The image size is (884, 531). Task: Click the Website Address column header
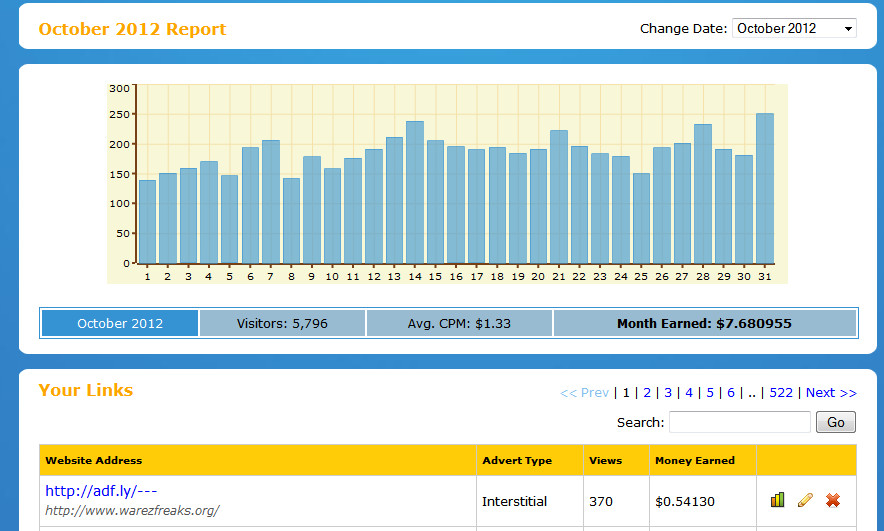click(94, 461)
